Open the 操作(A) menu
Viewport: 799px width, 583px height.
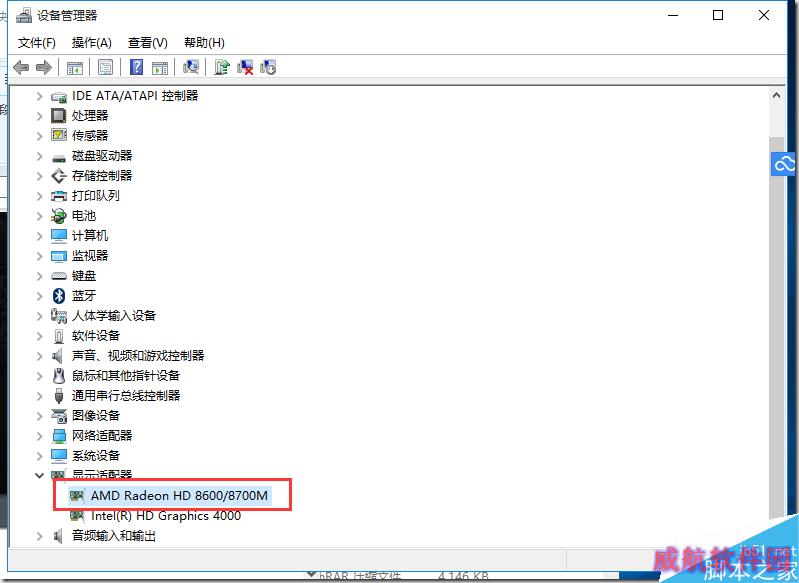(x=92, y=43)
